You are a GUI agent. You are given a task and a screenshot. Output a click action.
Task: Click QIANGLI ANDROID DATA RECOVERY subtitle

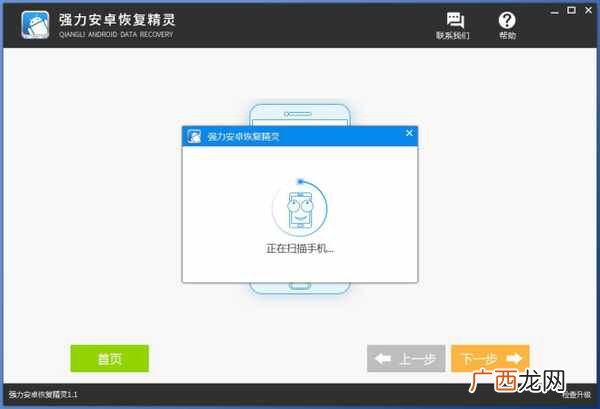click(x=116, y=34)
